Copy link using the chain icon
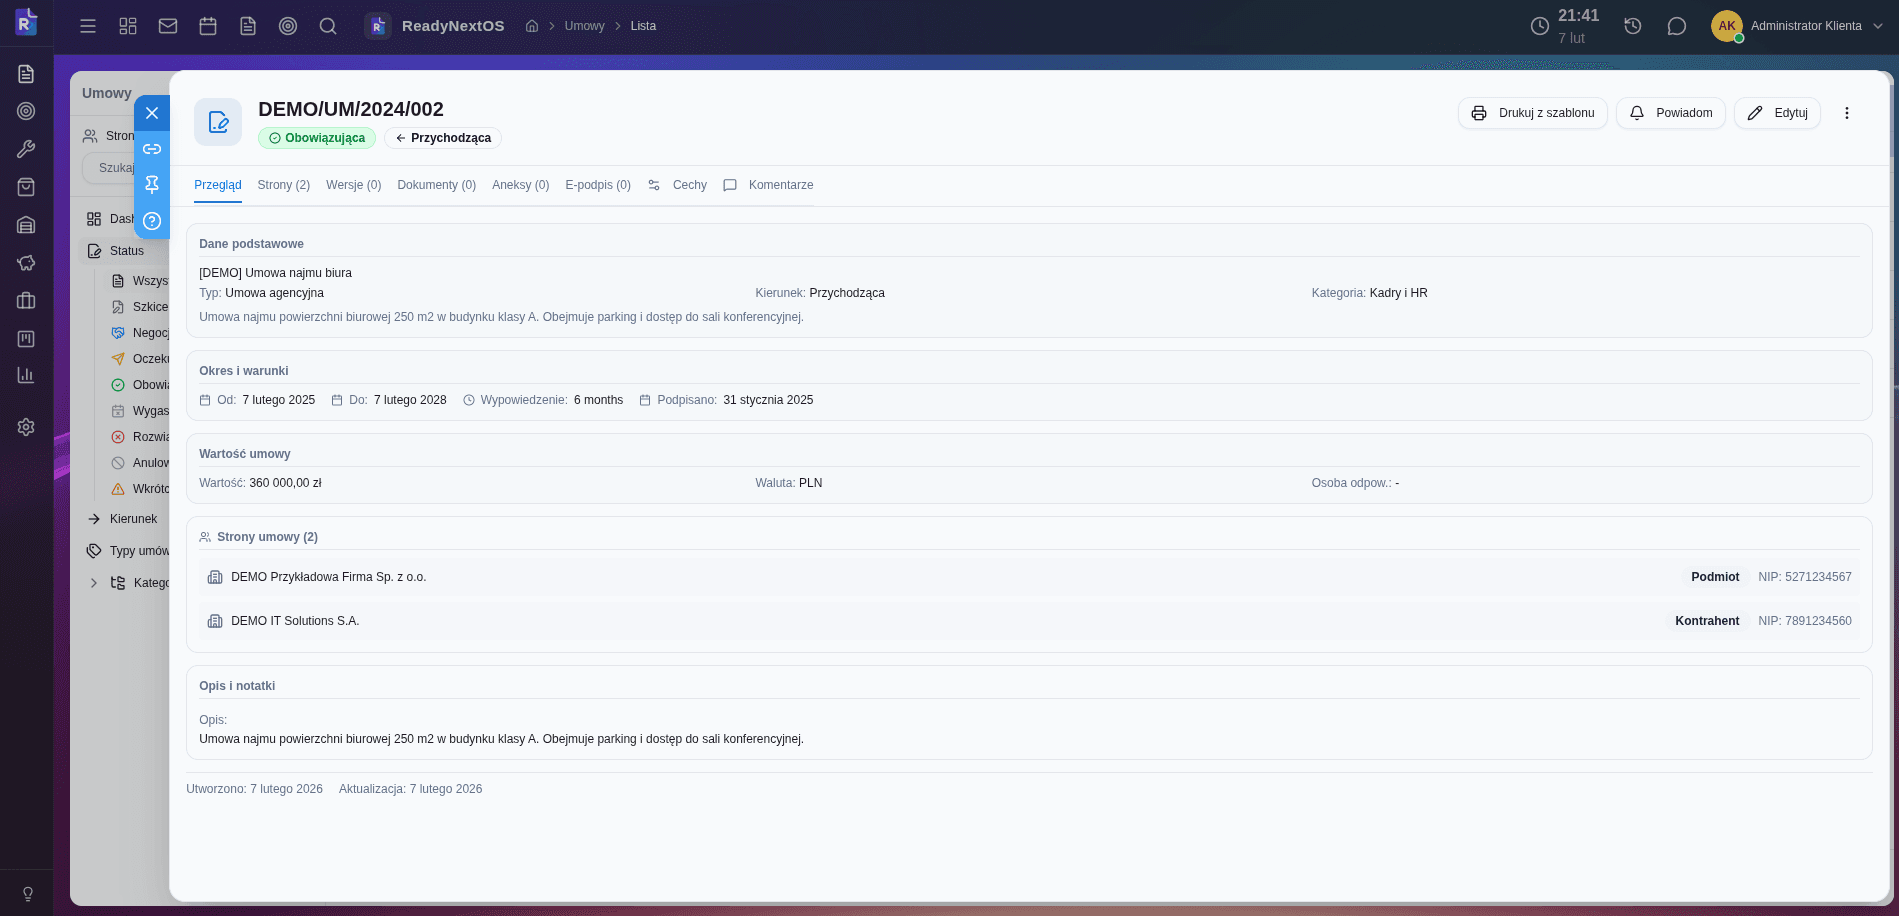Viewport: 1899px width, 916px height. tap(152, 149)
